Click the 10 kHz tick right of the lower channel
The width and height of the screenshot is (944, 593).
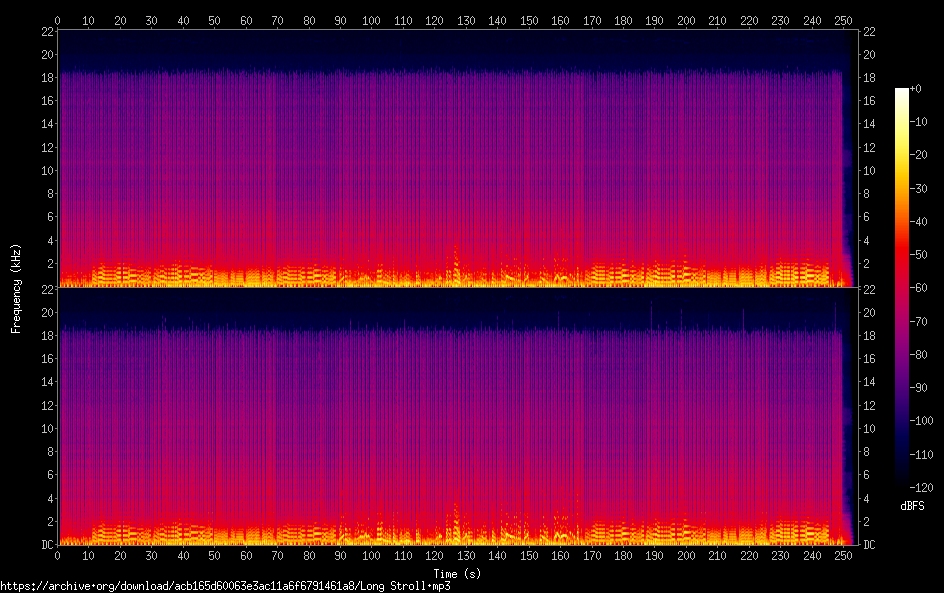(x=869, y=427)
